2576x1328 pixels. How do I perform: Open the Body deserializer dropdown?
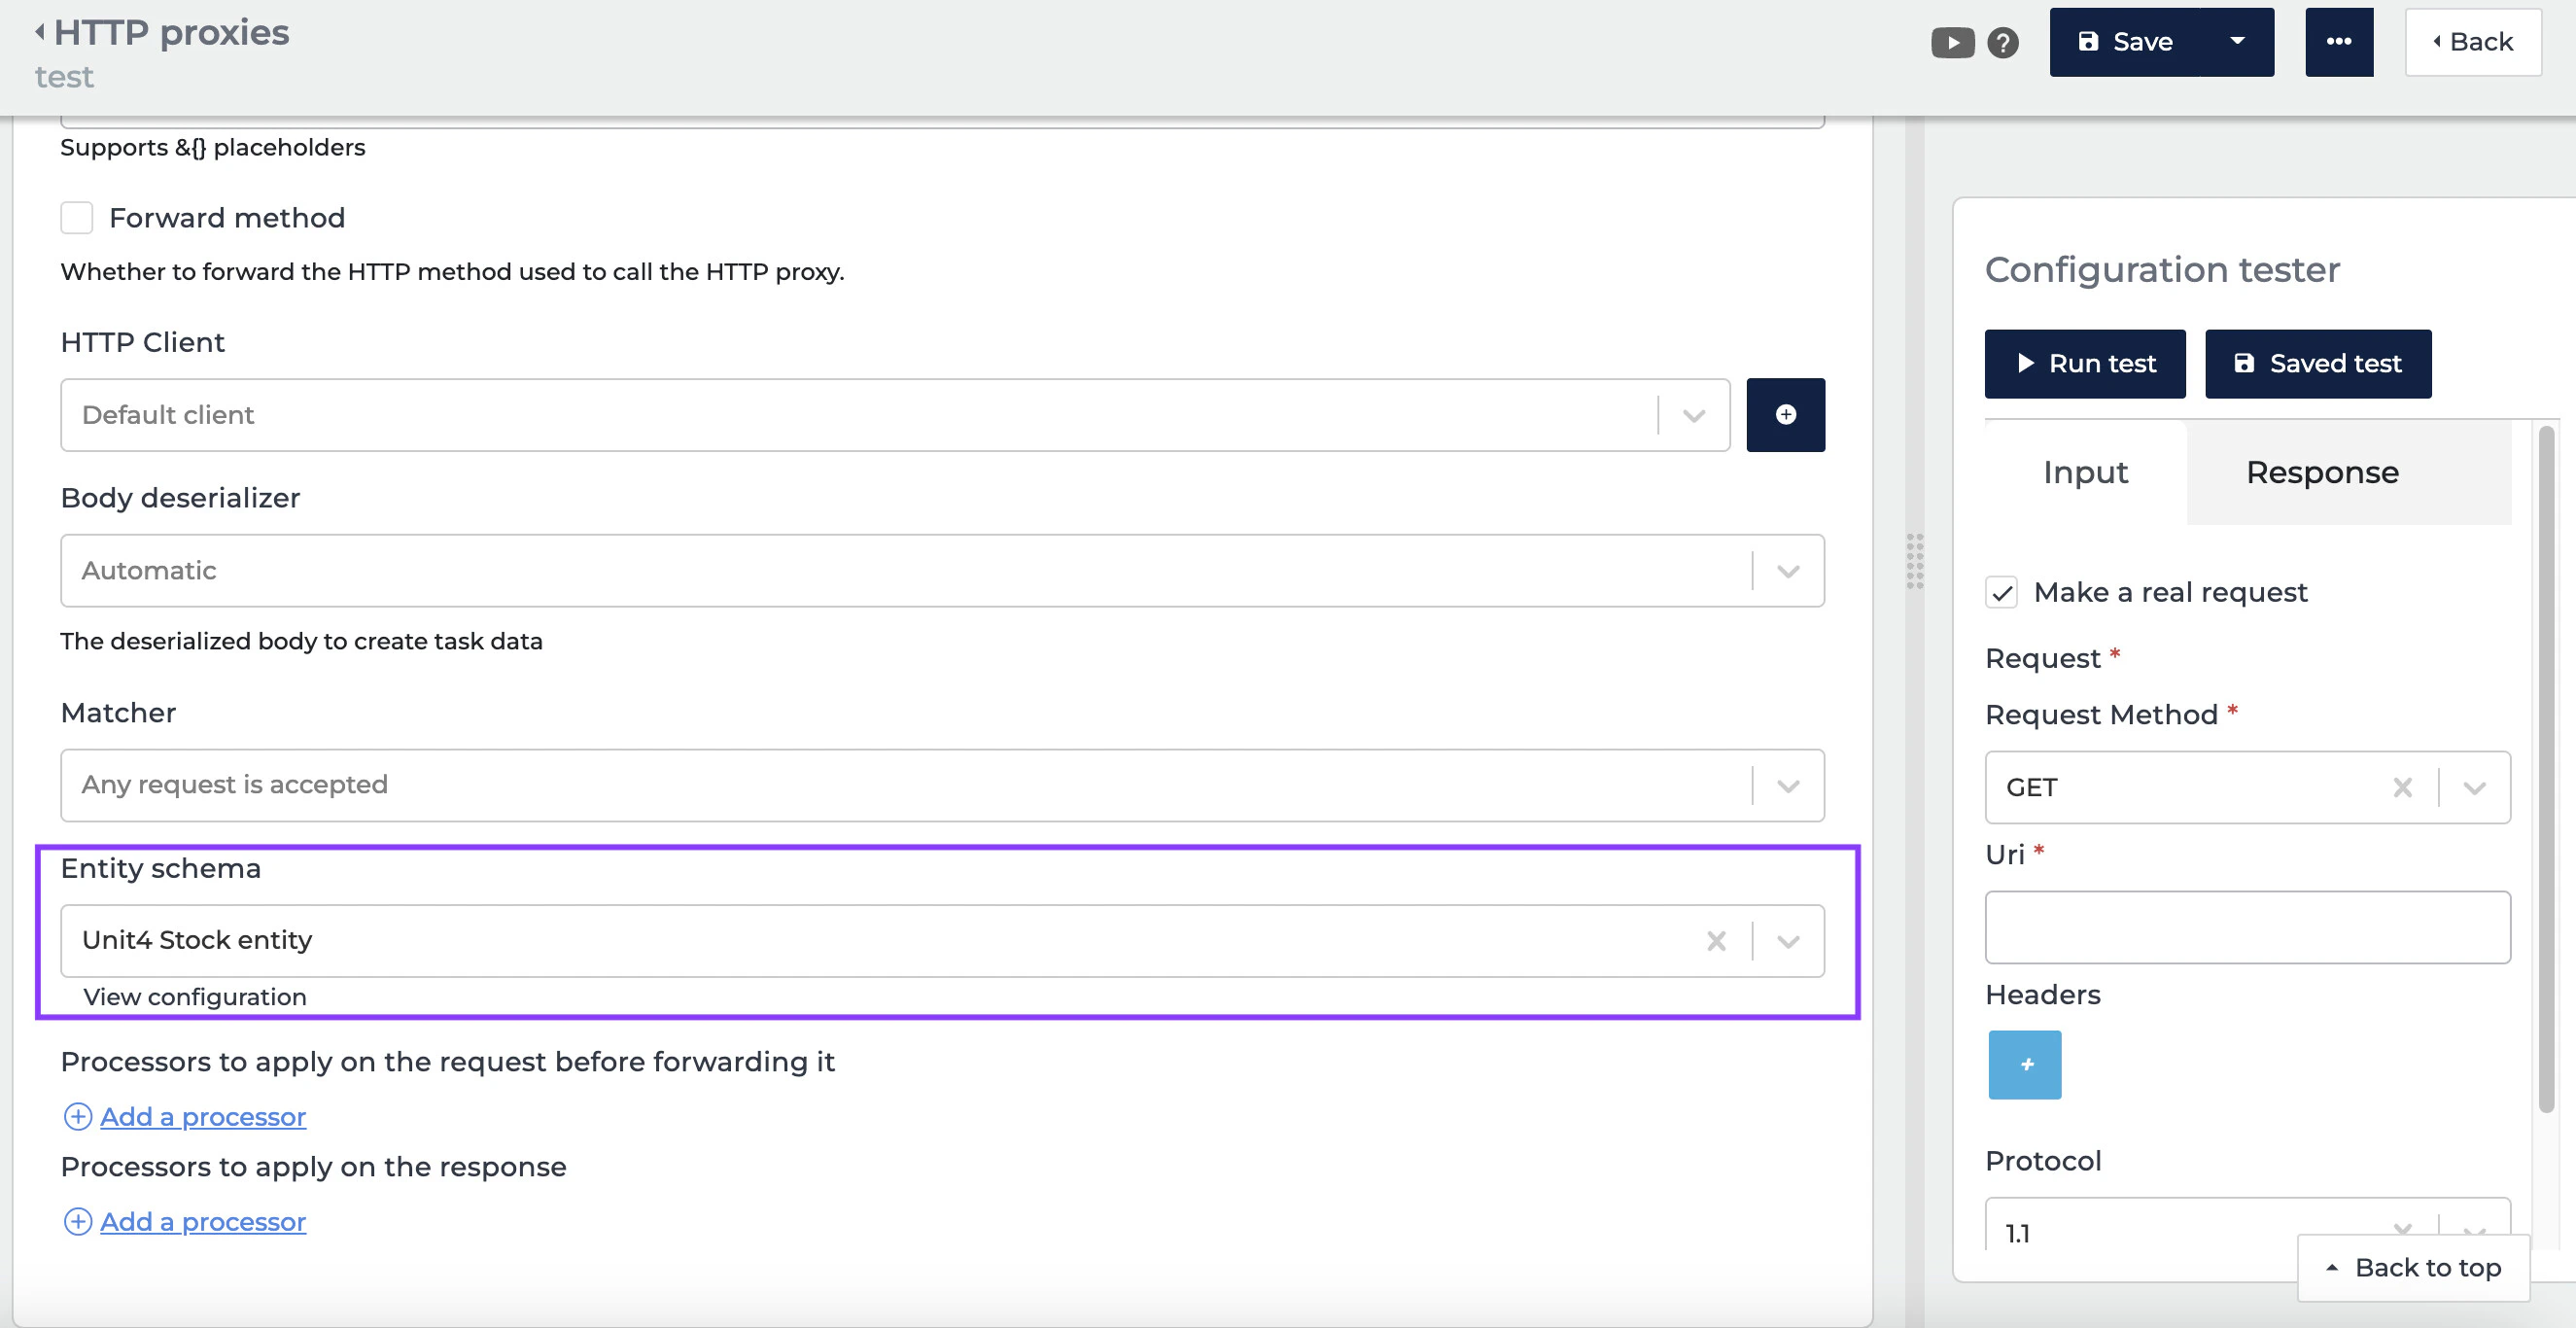[942, 570]
